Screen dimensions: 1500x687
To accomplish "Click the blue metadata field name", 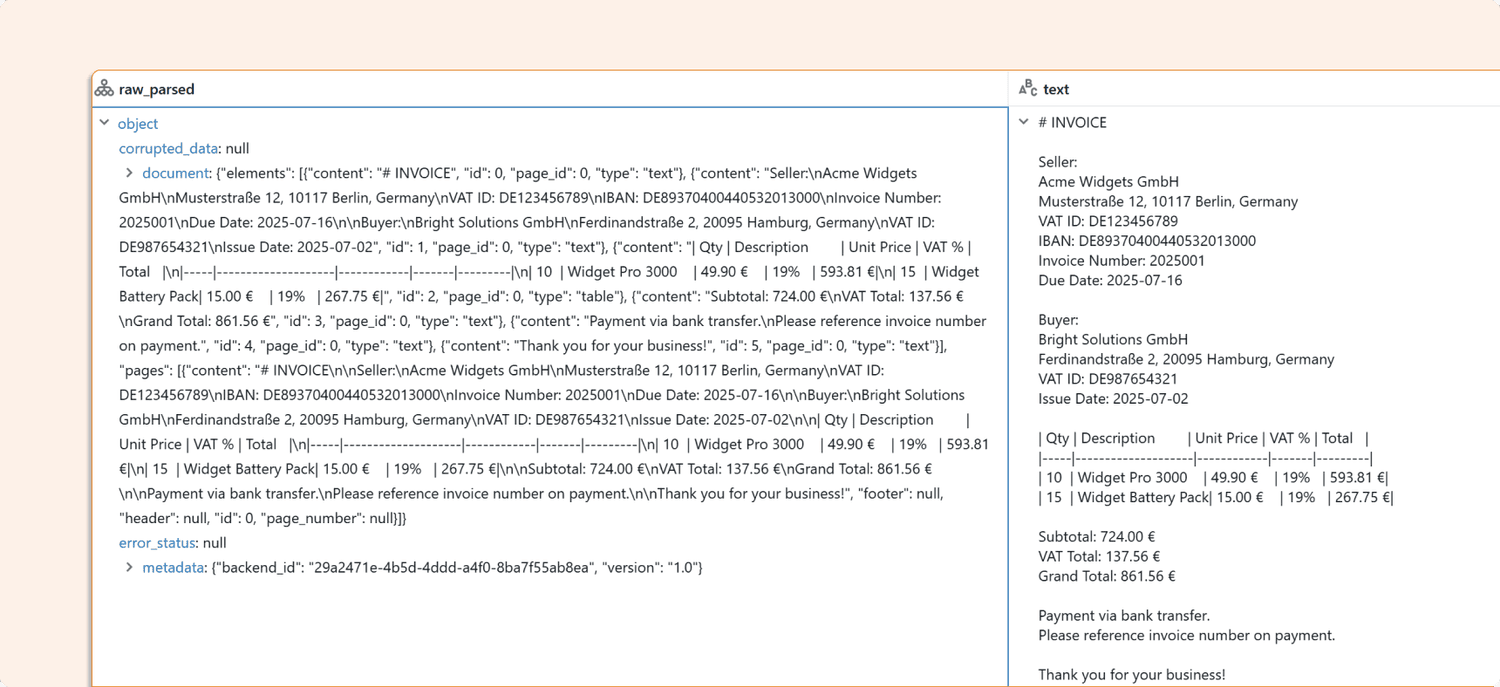I will point(173,567).
